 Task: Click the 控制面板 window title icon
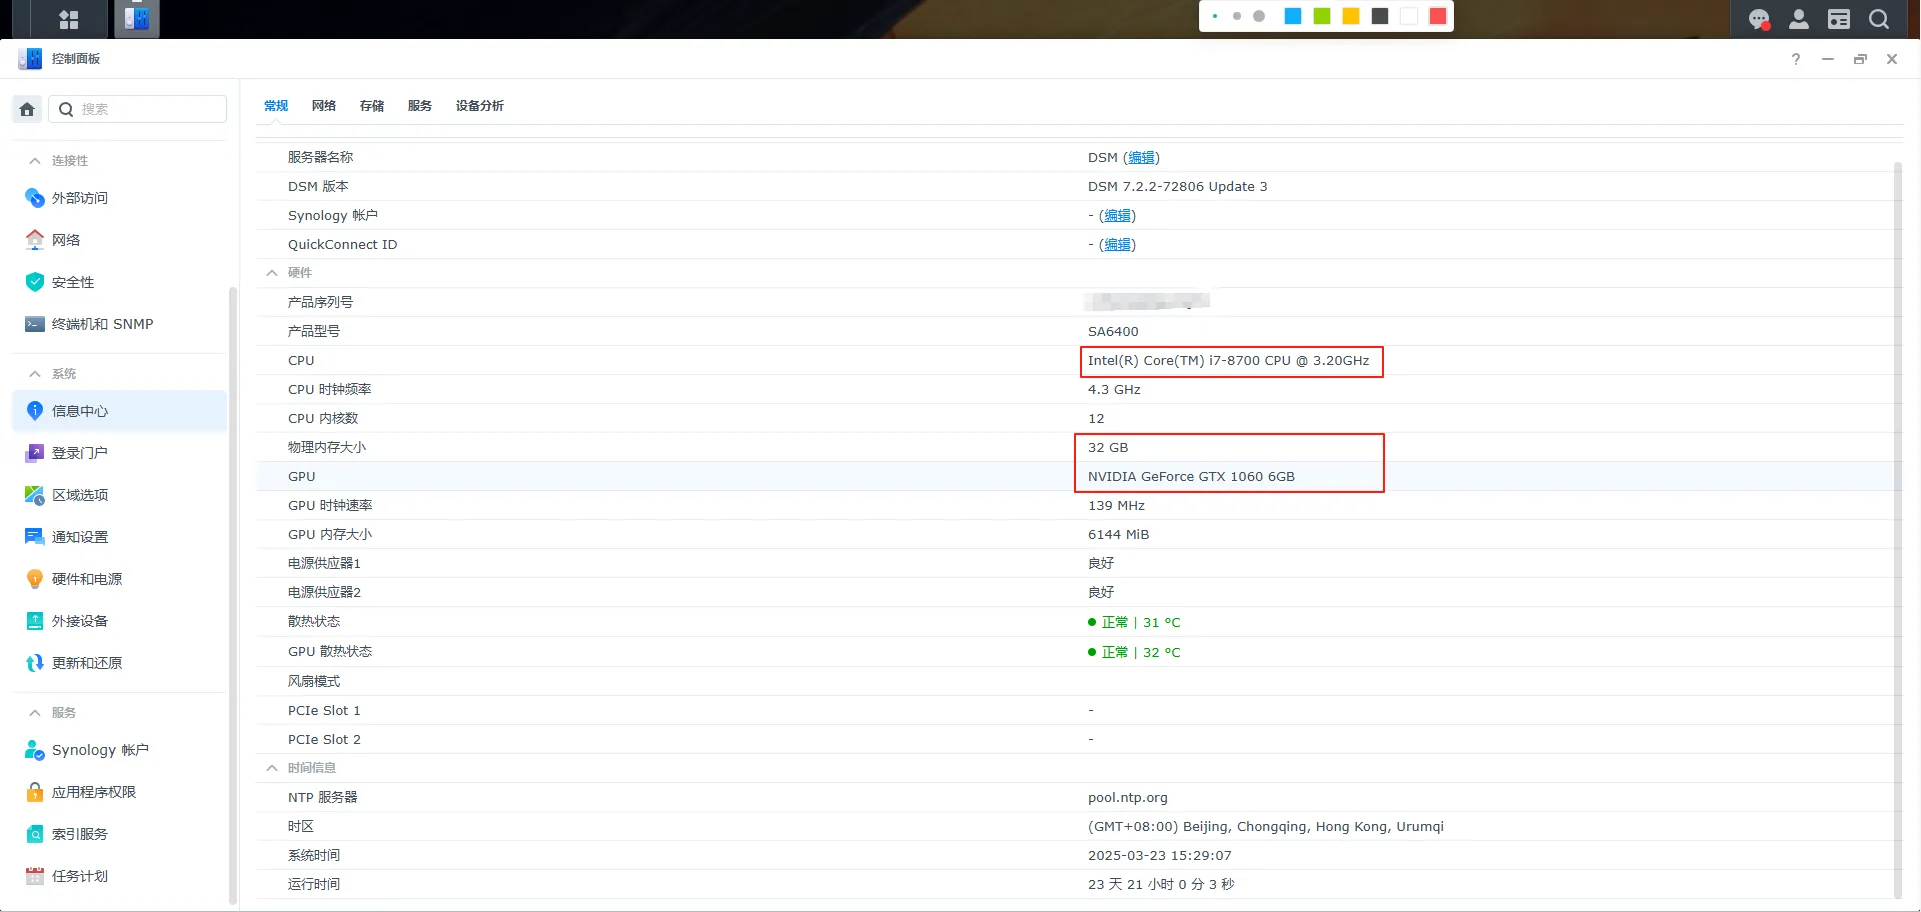(30, 59)
